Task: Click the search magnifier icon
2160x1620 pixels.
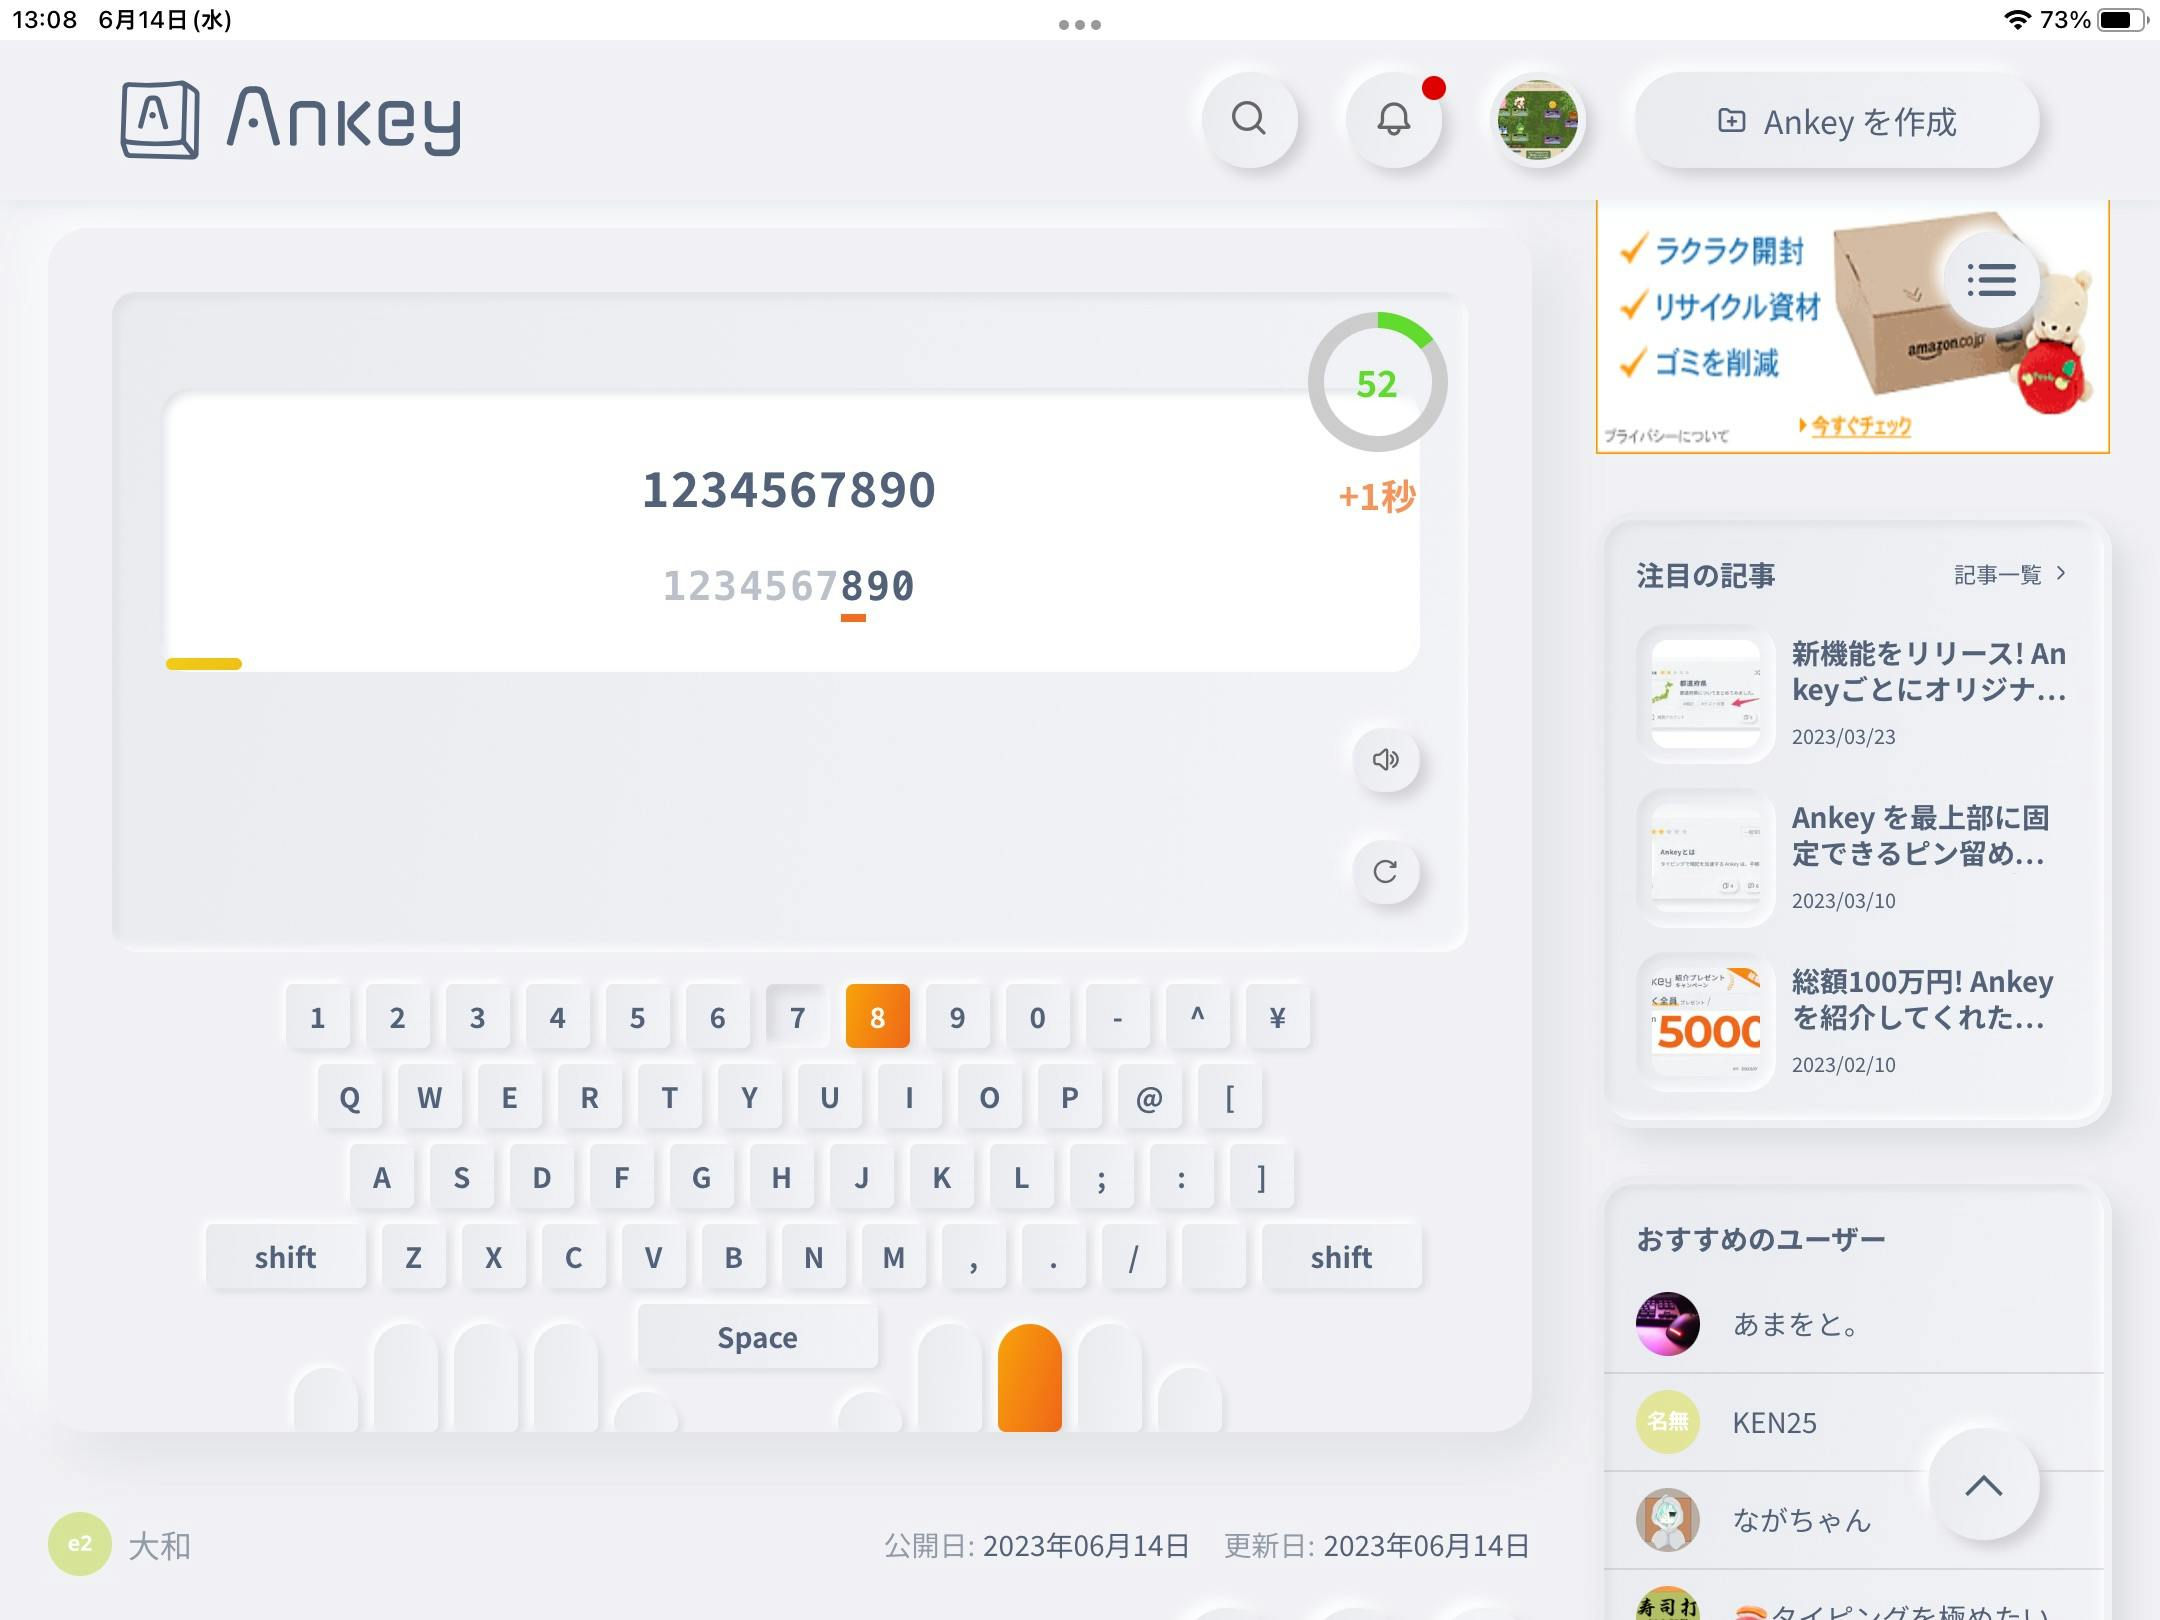Action: pos(1248,120)
